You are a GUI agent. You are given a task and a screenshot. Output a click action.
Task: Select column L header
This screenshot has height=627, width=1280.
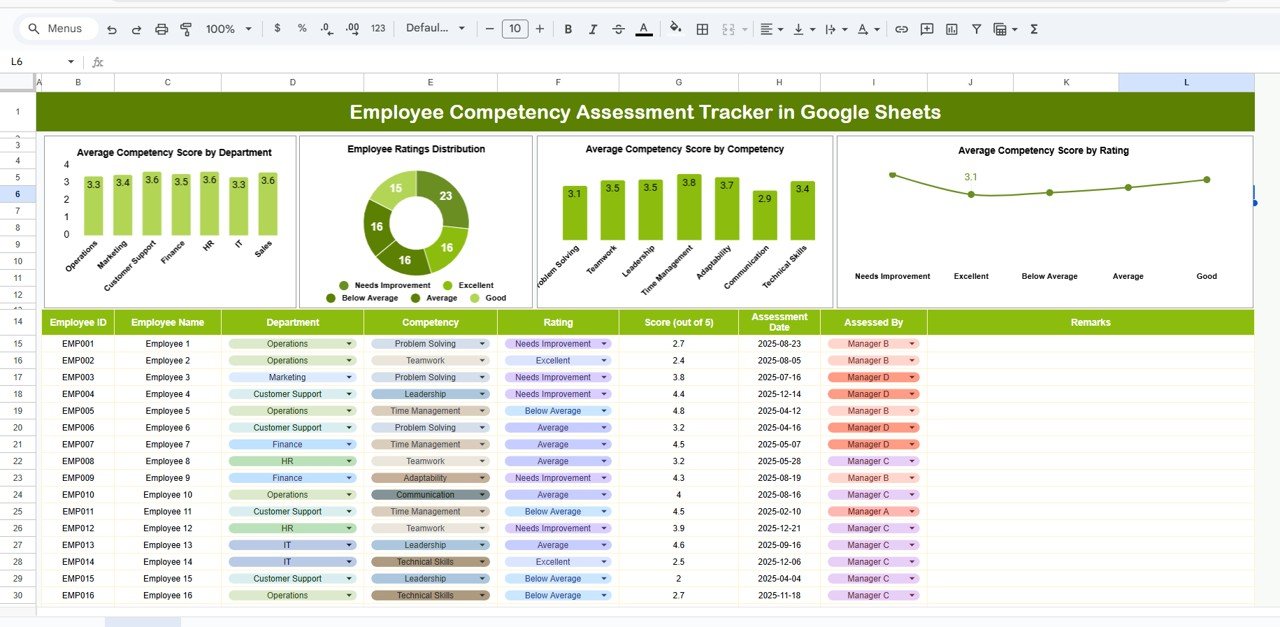[x=1186, y=81]
